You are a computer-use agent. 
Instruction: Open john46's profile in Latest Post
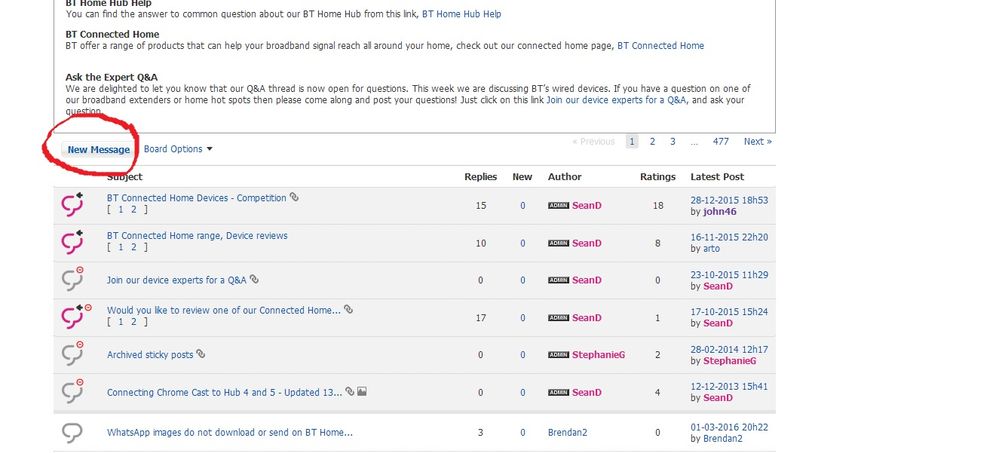tap(720, 212)
